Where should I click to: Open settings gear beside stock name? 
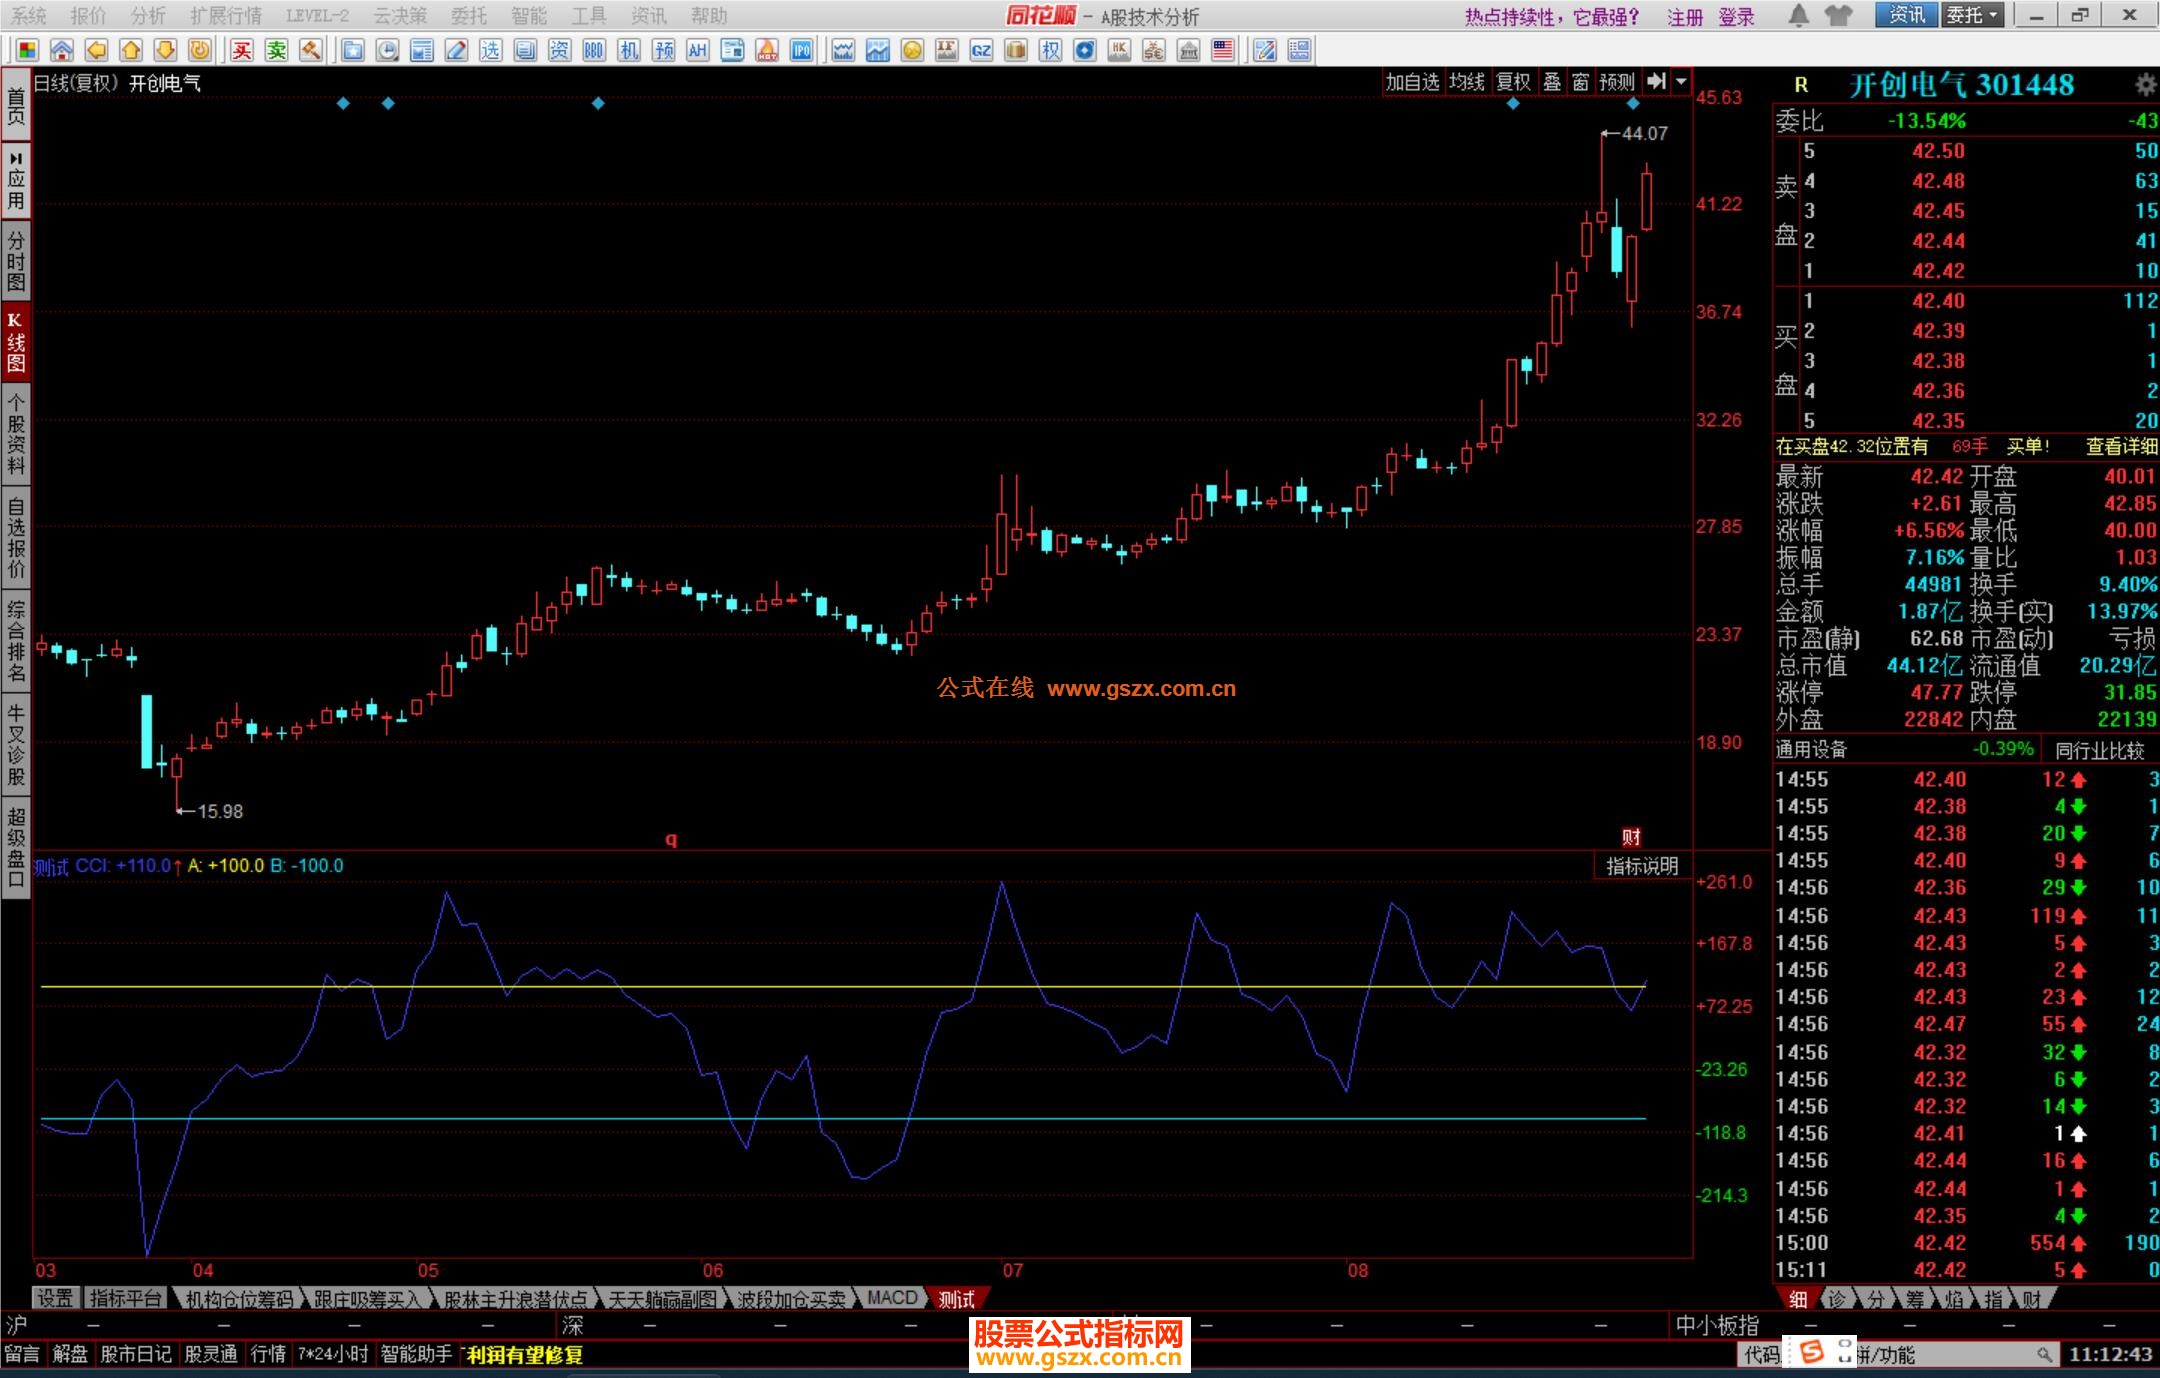2145,85
